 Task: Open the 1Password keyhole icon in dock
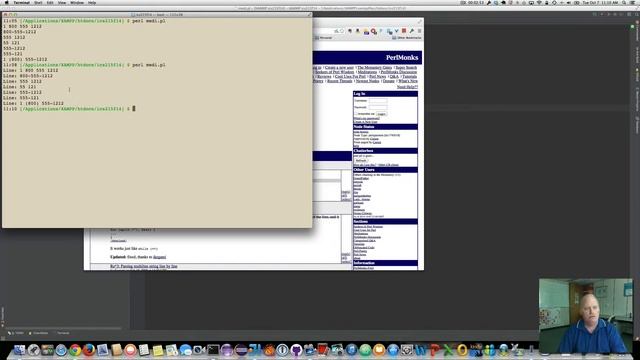point(282,350)
